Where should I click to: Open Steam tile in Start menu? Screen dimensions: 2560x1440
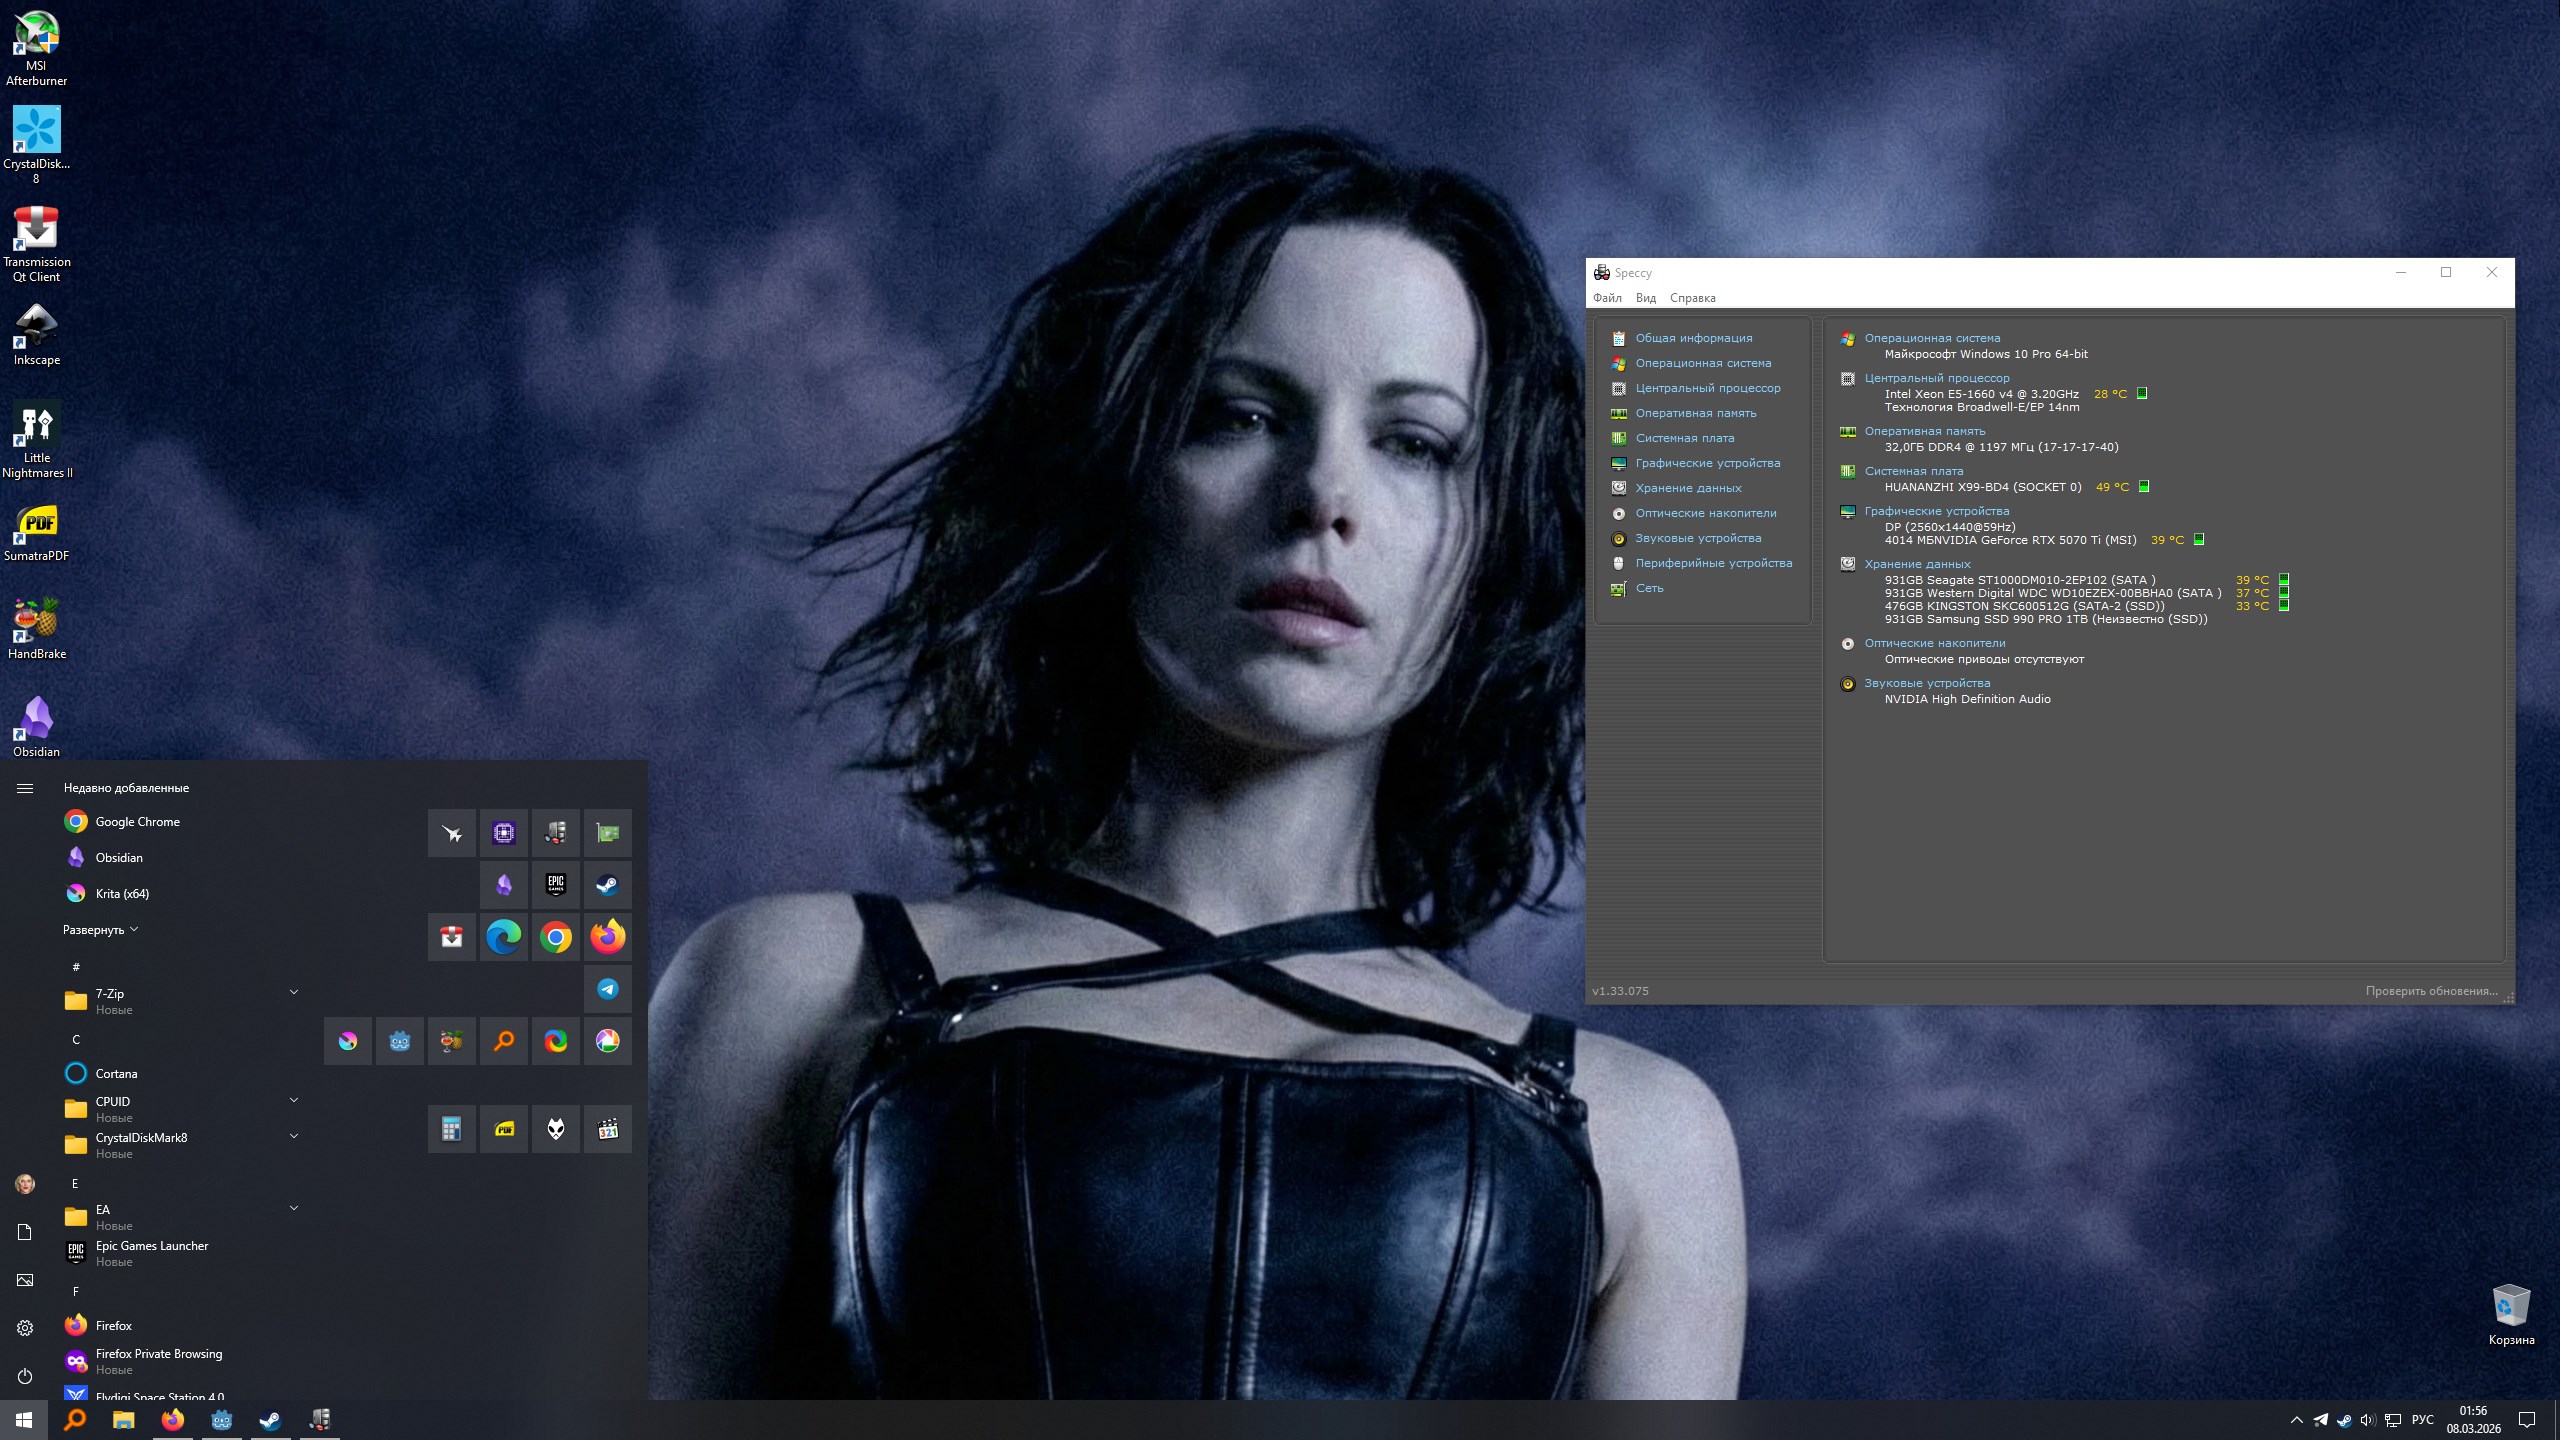pos(607,885)
